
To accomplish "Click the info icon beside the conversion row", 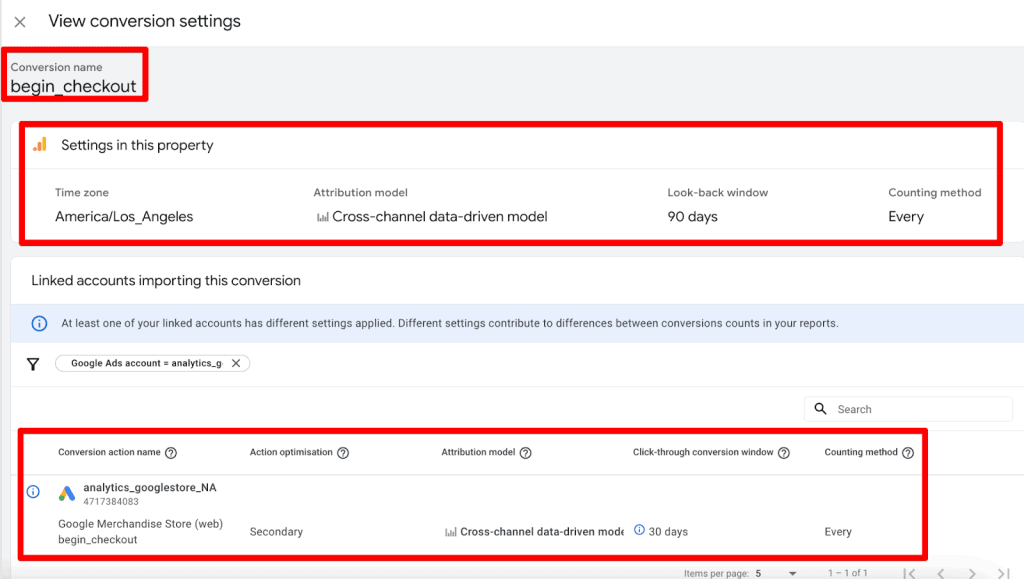I will pos(33,491).
